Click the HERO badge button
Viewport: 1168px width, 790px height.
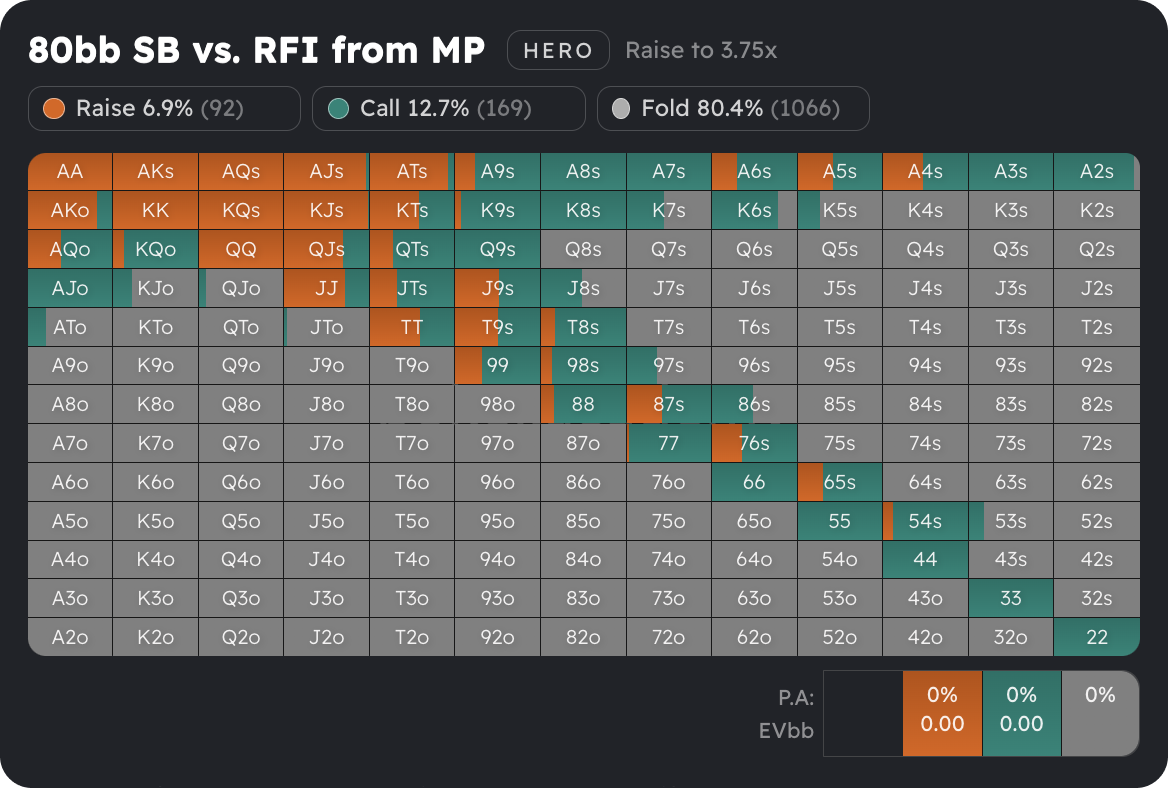pyautogui.click(x=558, y=50)
